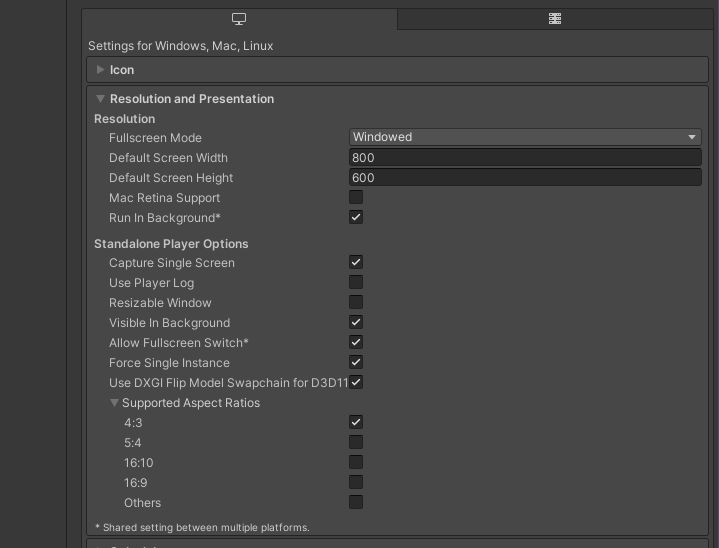
Task: Turn on Resizable Window option
Action: point(356,302)
